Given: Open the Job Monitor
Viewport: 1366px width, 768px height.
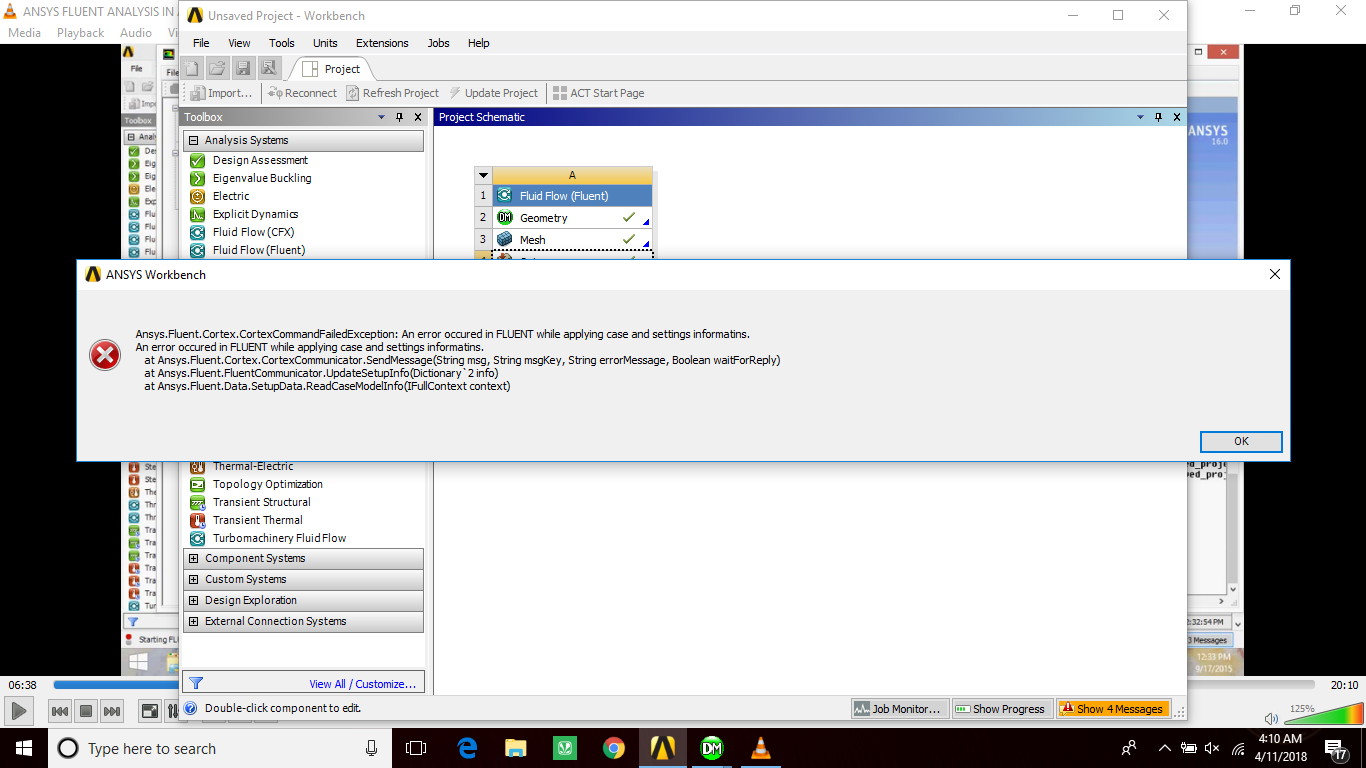Looking at the screenshot, I should tap(898, 709).
